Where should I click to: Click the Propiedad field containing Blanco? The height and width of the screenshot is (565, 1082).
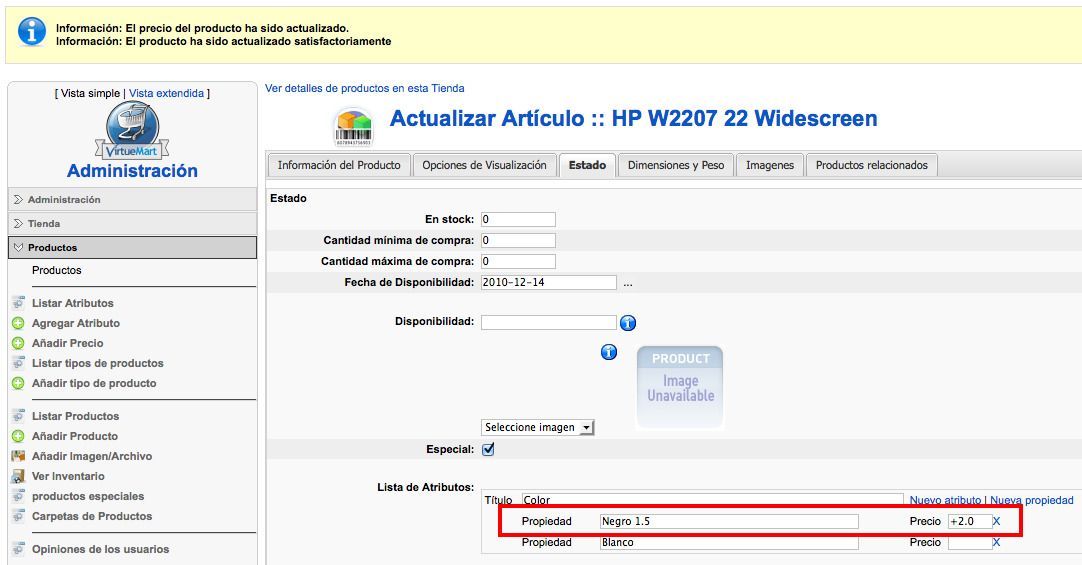[x=729, y=543]
